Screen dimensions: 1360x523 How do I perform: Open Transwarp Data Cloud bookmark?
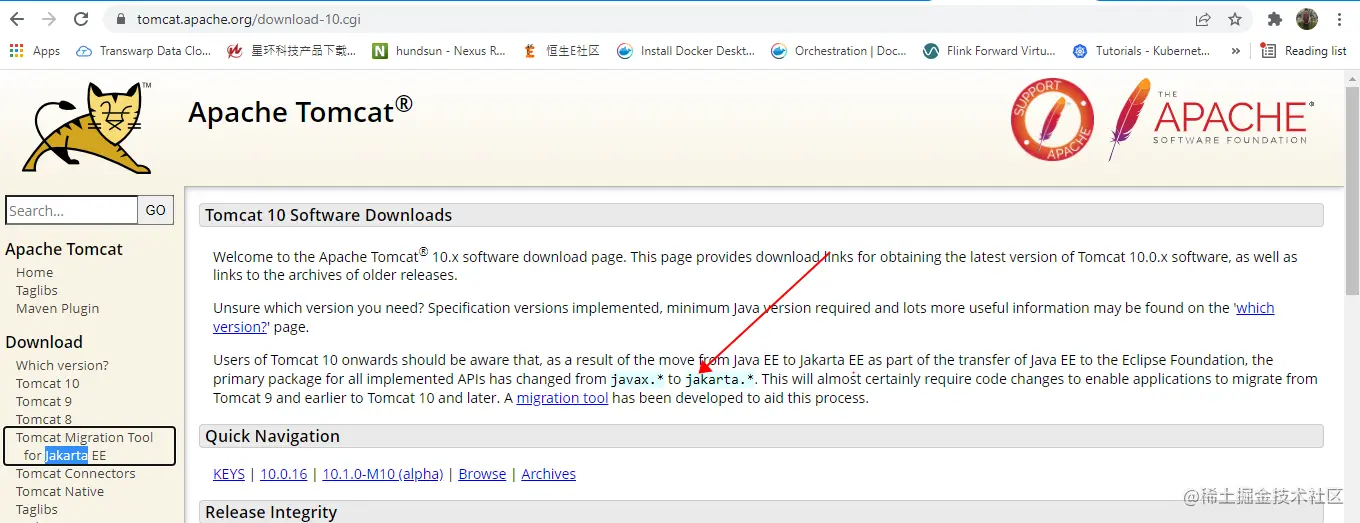click(143, 51)
